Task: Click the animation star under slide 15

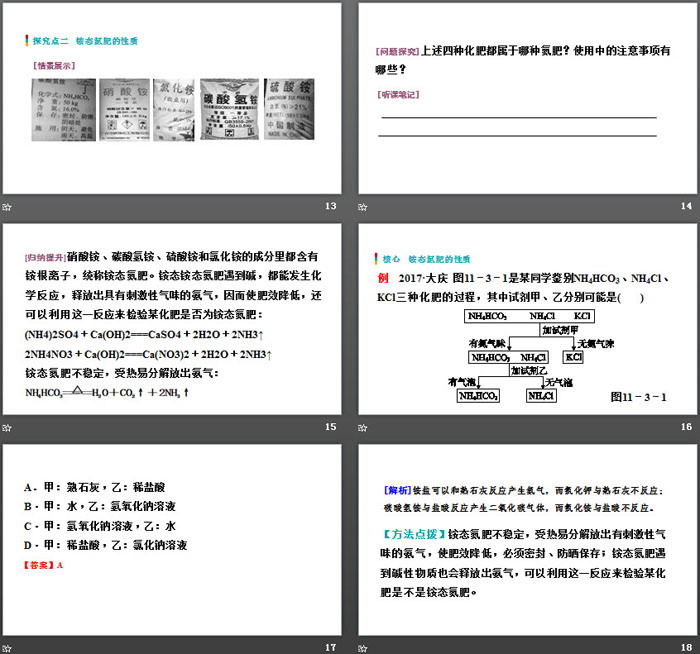Action: 7,427
